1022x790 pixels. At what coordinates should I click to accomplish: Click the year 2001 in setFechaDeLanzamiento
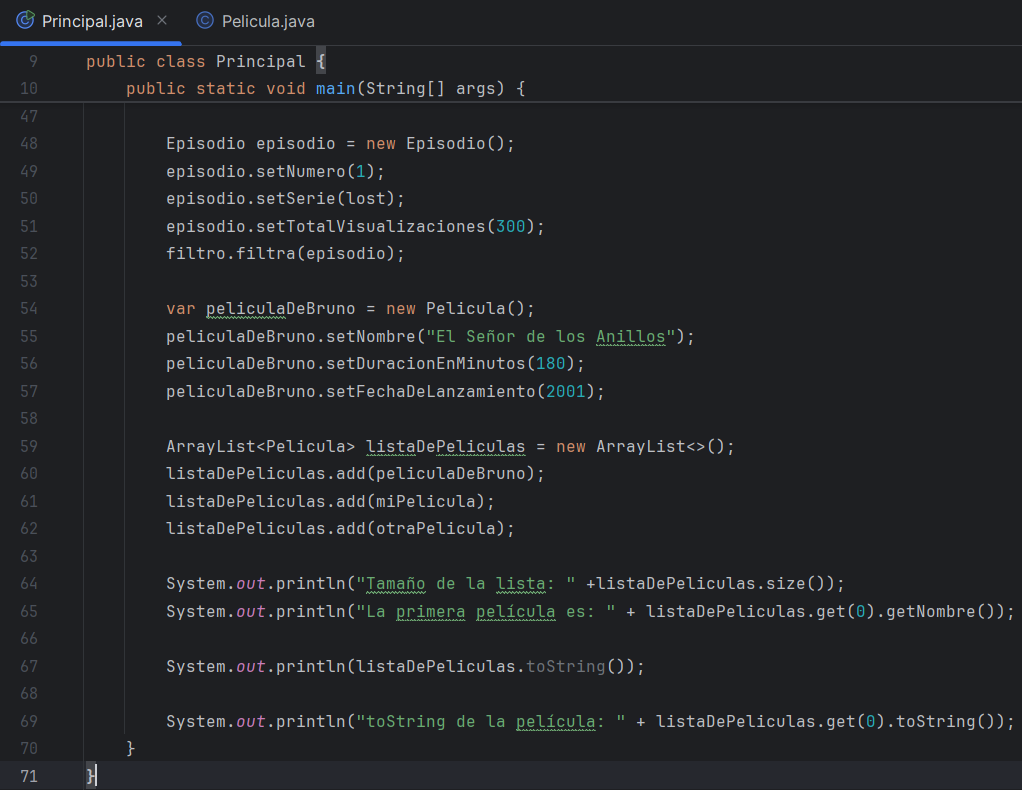tap(566, 392)
